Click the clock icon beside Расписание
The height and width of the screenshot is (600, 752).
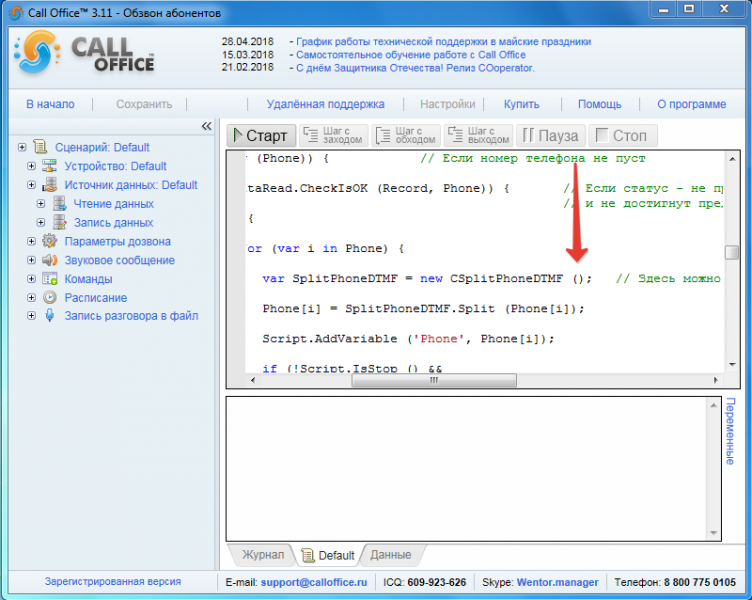[x=49, y=297]
